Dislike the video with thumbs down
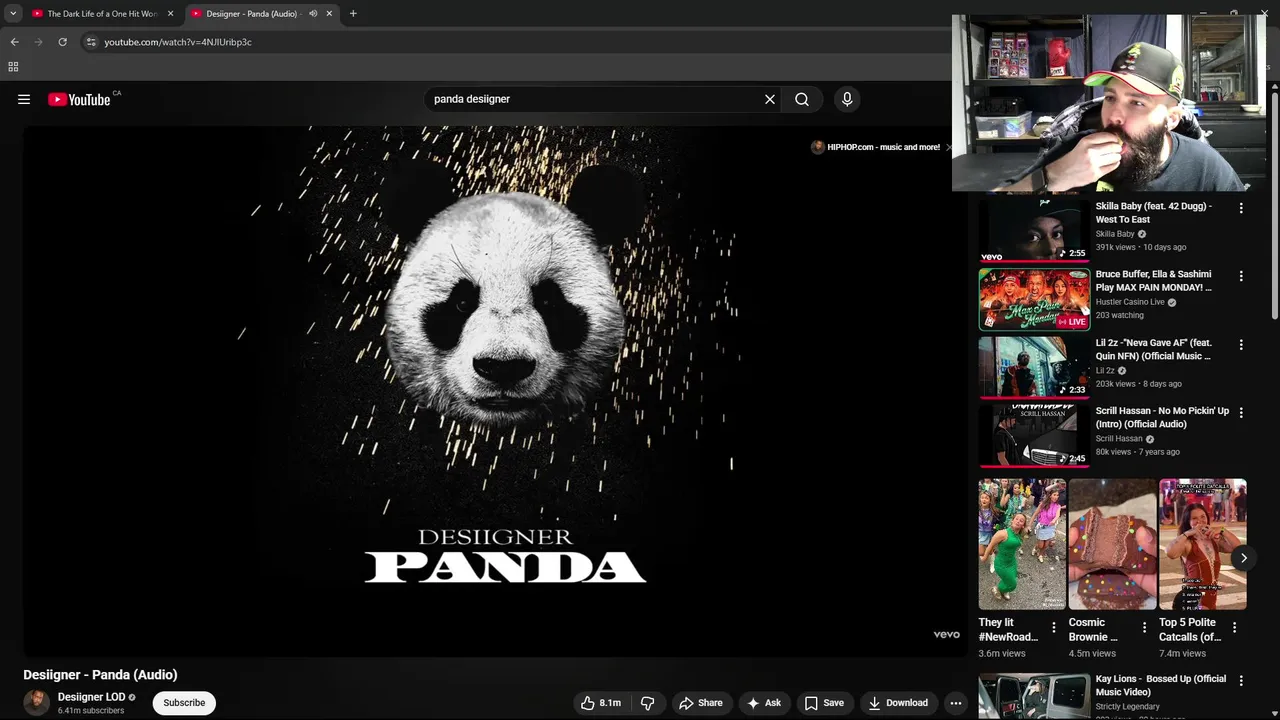1280x720 pixels. point(648,703)
